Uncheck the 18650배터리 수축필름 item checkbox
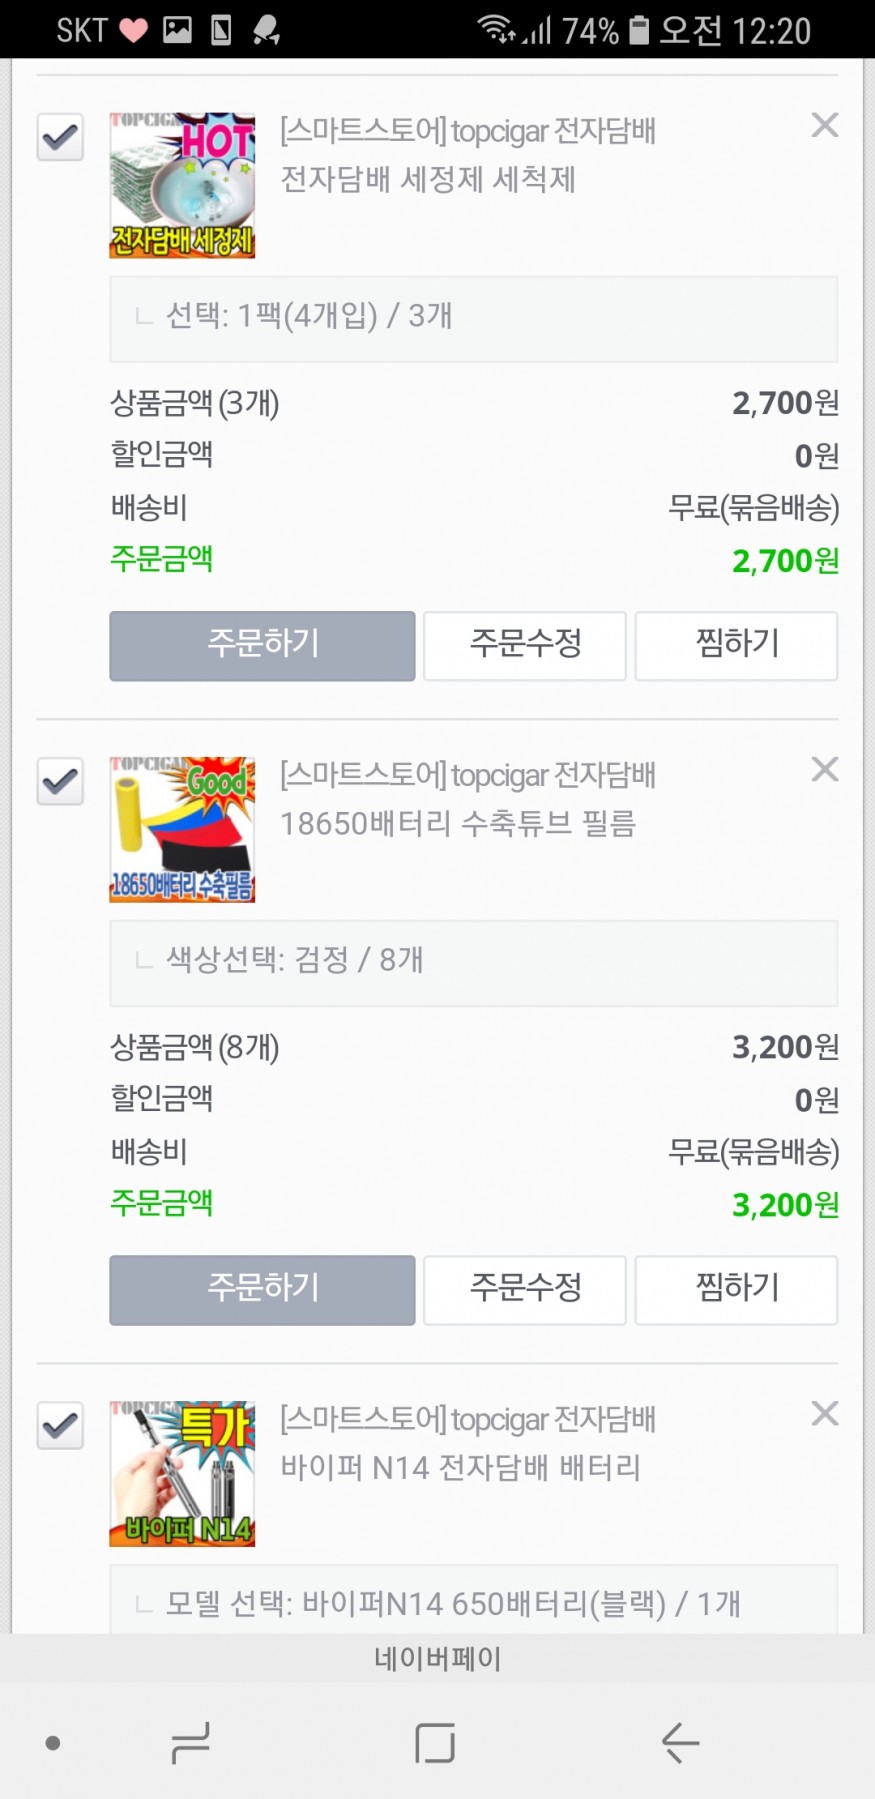This screenshot has height=1799, width=875. tap(60, 780)
